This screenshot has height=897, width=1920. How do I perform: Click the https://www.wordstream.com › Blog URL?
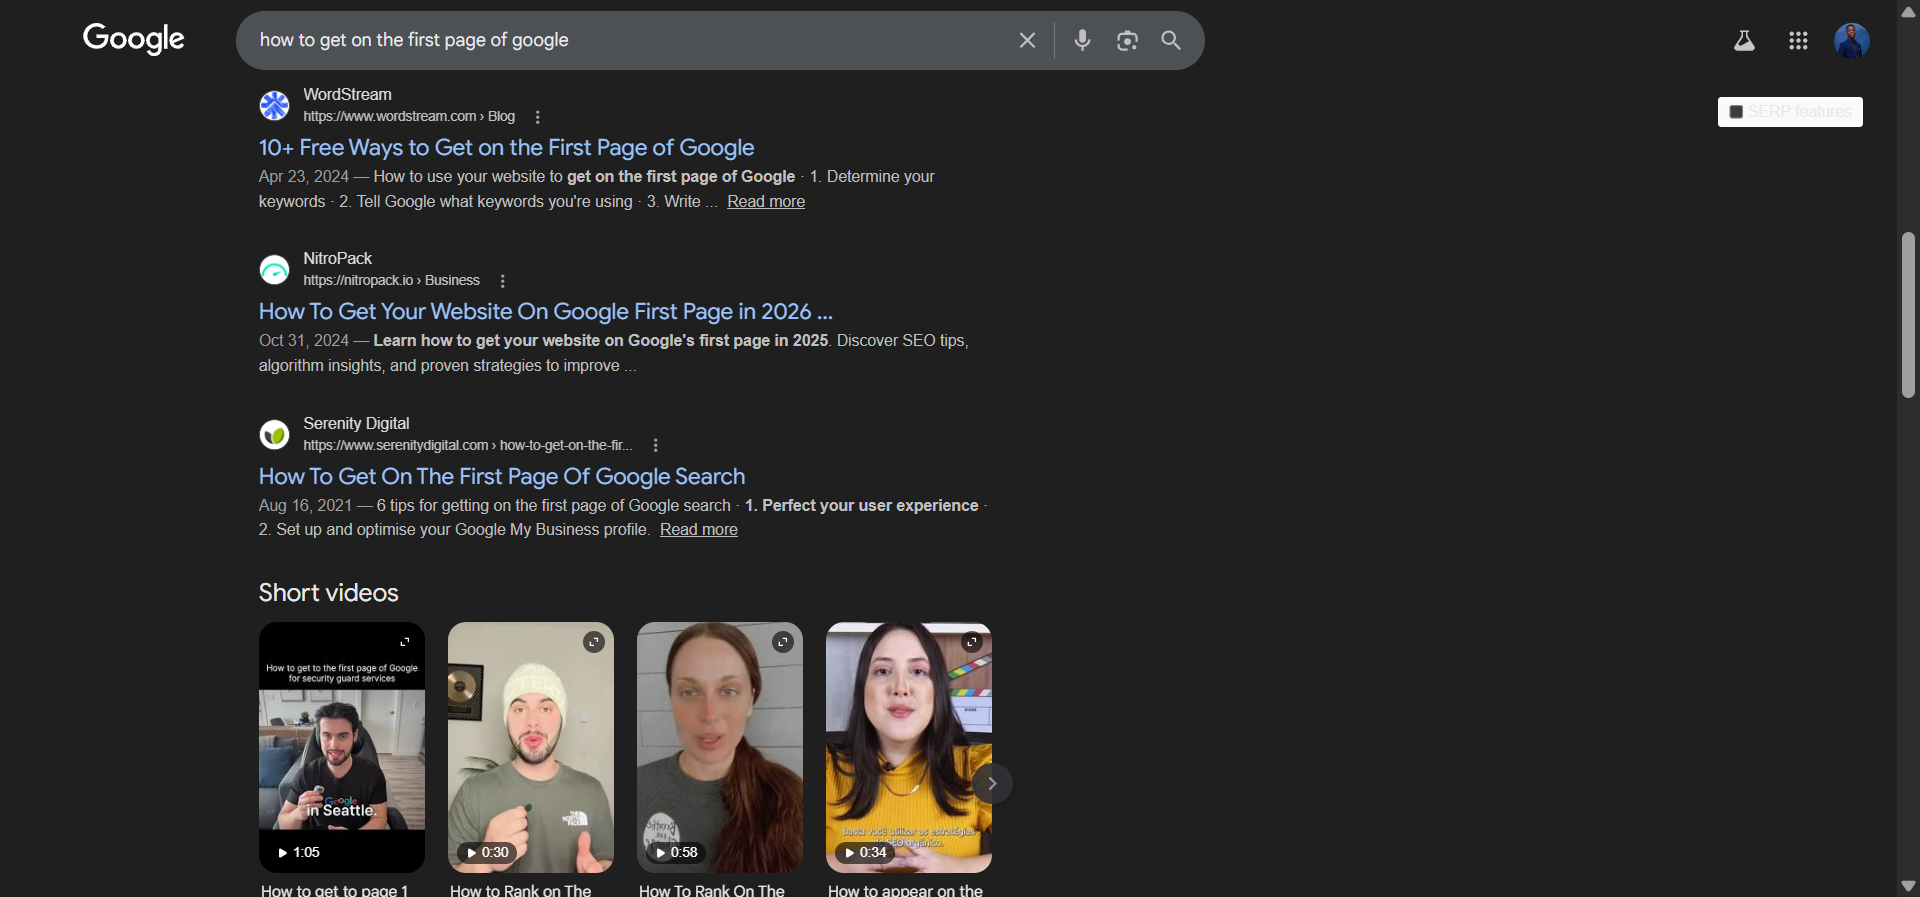[x=409, y=117]
